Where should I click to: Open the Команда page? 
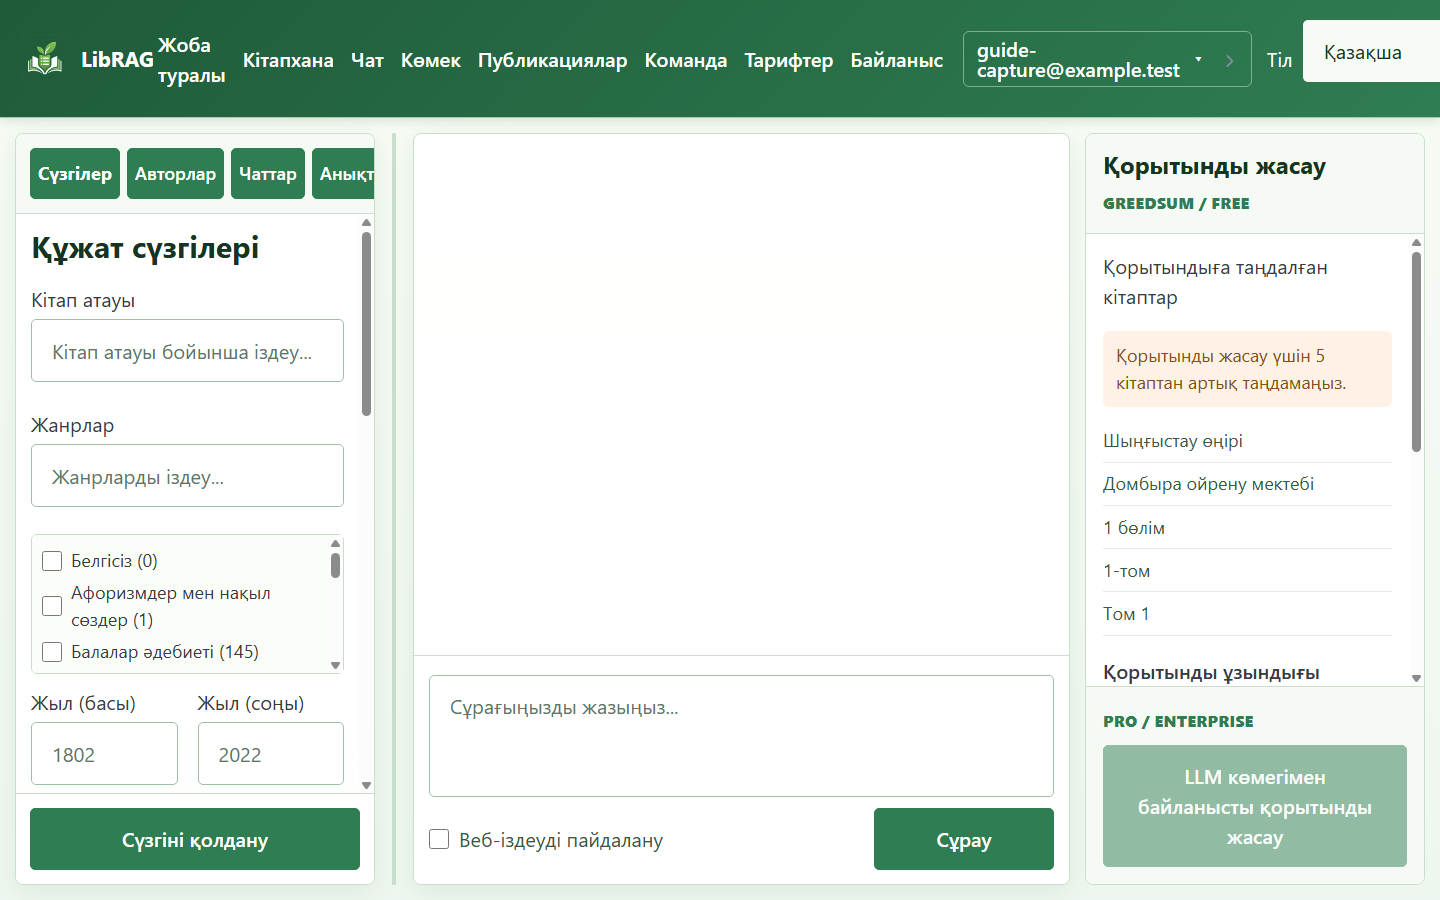tap(686, 60)
